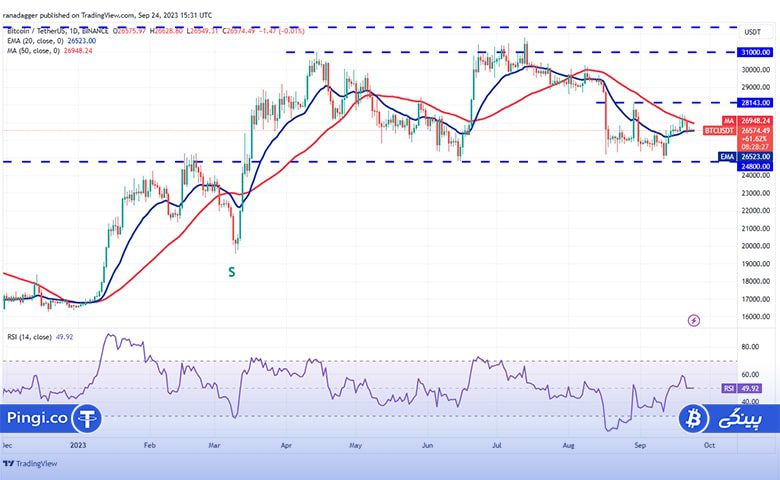Click the green S marker under March low
Image resolution: width=780 pixels, height=480 pixels.
coord(231,272)
